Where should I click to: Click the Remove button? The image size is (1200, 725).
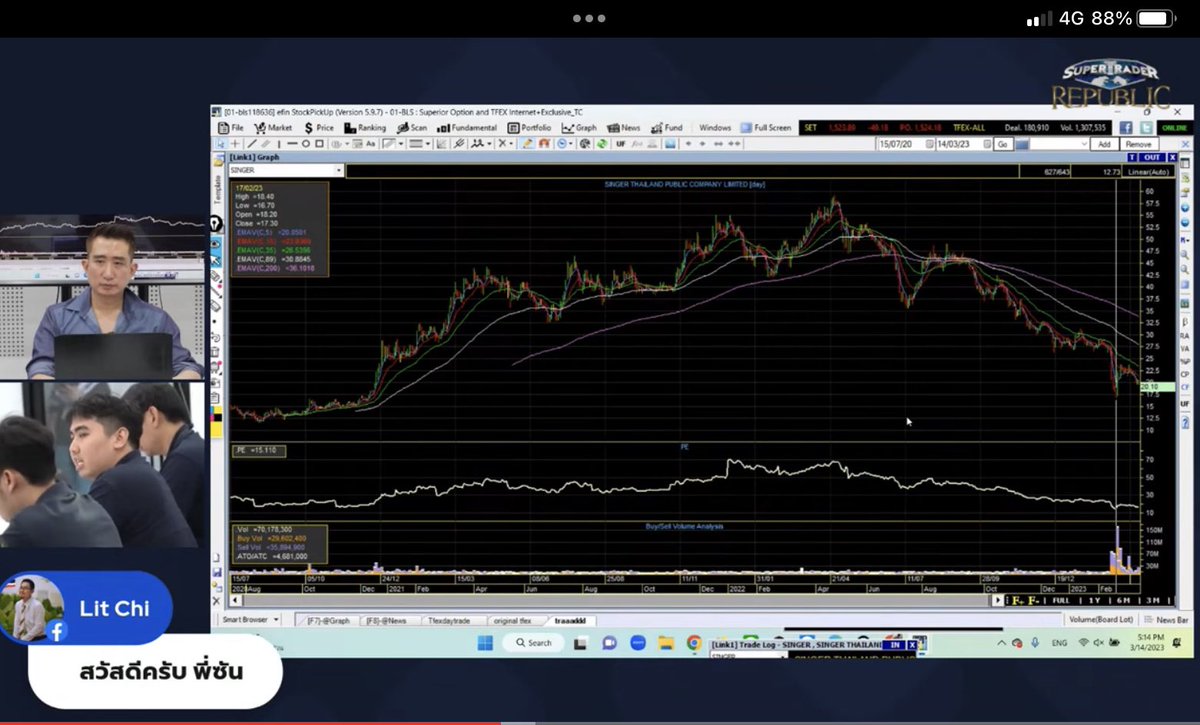click(x=1138, y=144)
